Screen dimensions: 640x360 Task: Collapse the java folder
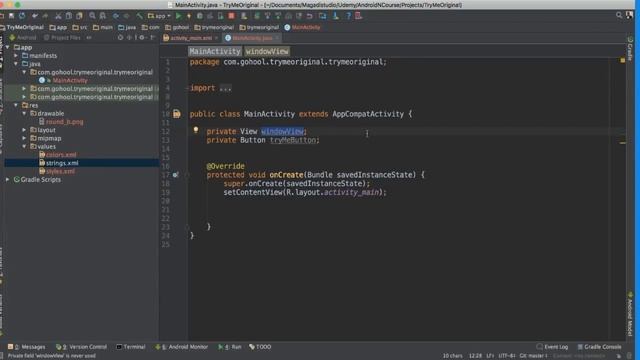(x=16, y=64)
